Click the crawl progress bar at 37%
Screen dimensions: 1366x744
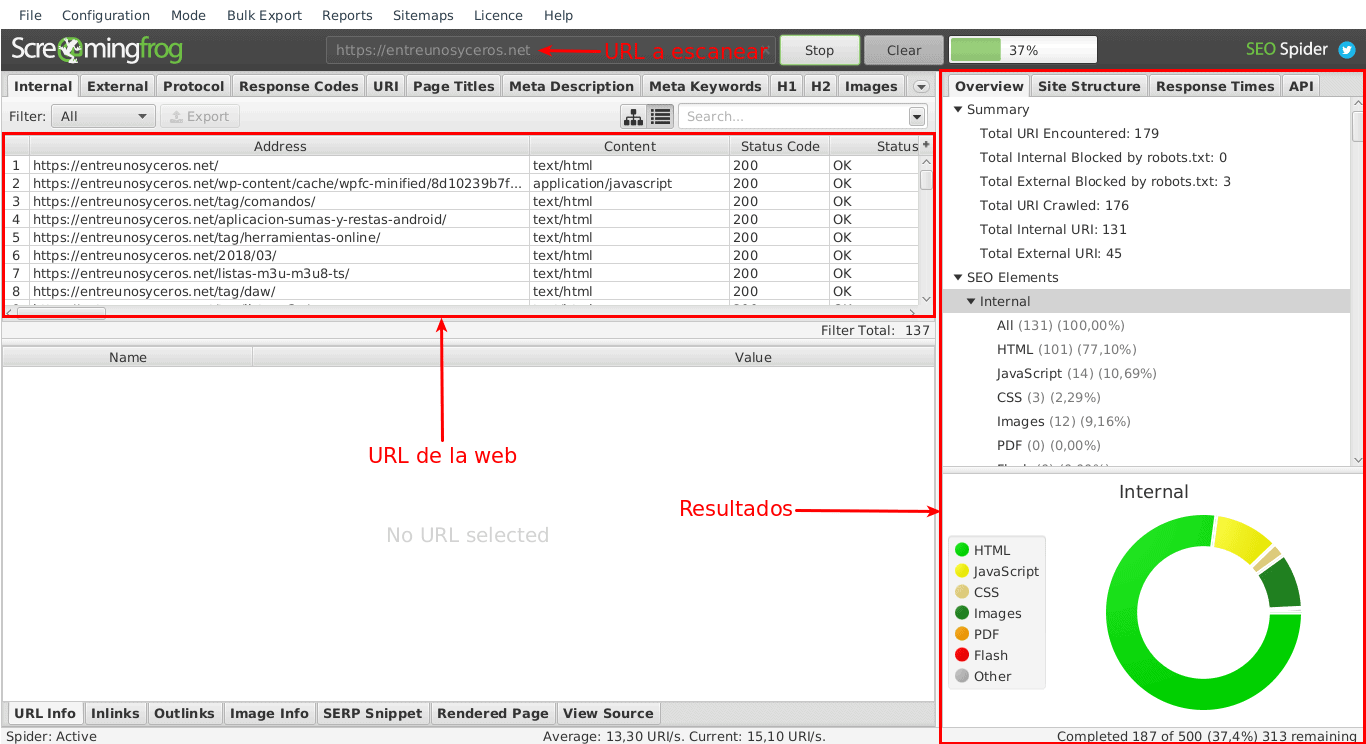click(1023, 50)
